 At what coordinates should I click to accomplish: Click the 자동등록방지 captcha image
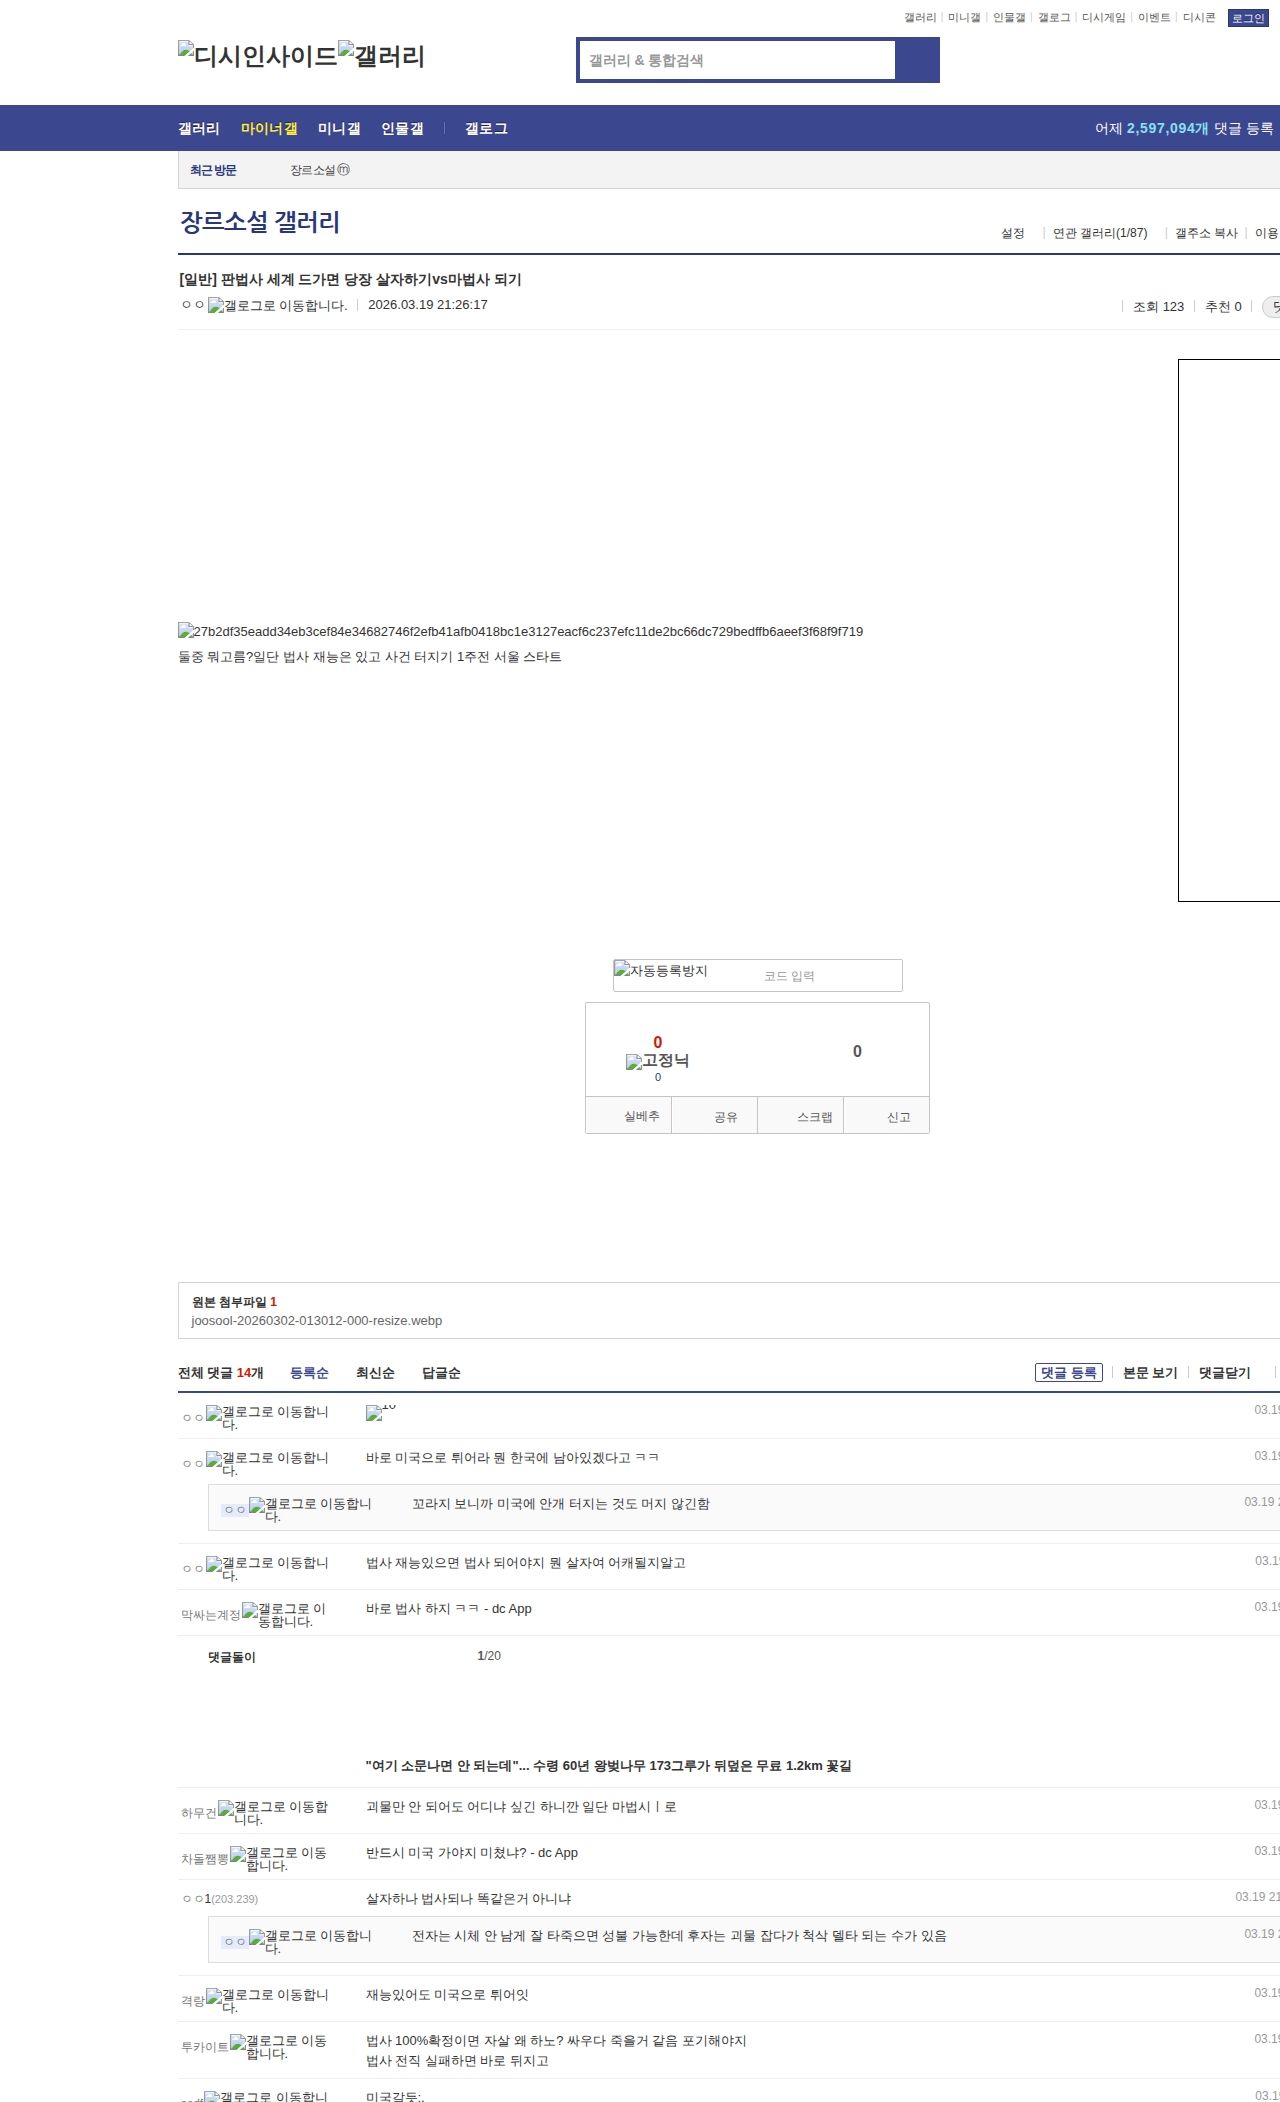pyautogui.click(x=661, y=971)
